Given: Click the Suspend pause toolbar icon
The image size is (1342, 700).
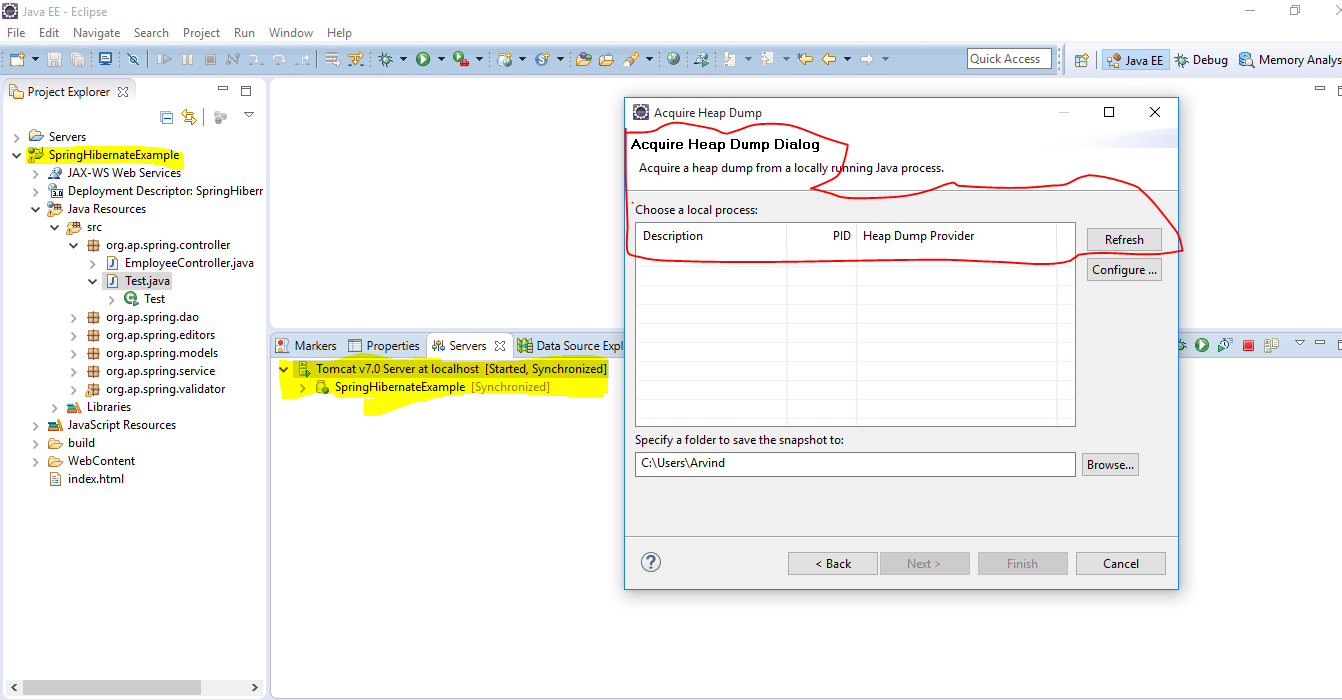Looking at the screenshot, I should [x=187, y=59].
